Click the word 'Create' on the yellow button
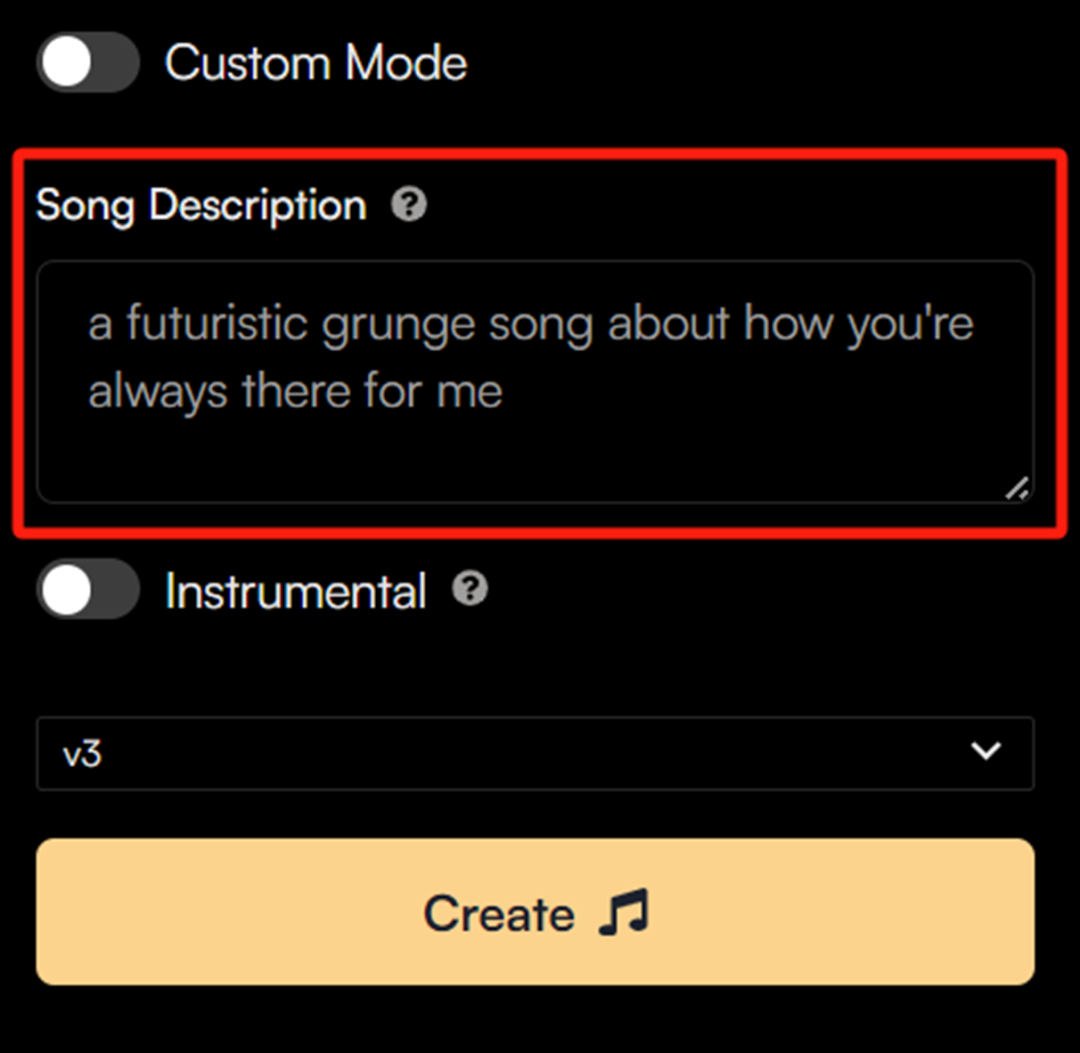Screen dimensions: 1080x1053 (499, 914)
